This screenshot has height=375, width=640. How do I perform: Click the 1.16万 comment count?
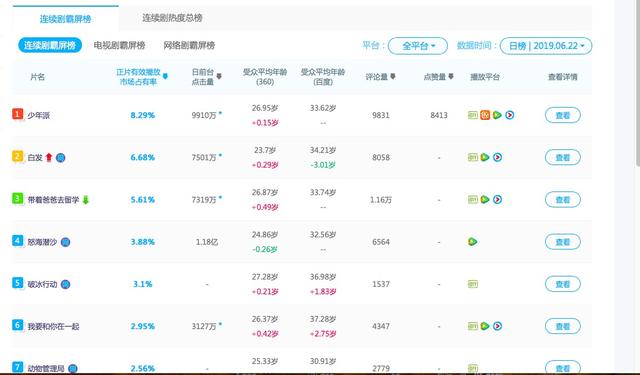click(381, 200)
